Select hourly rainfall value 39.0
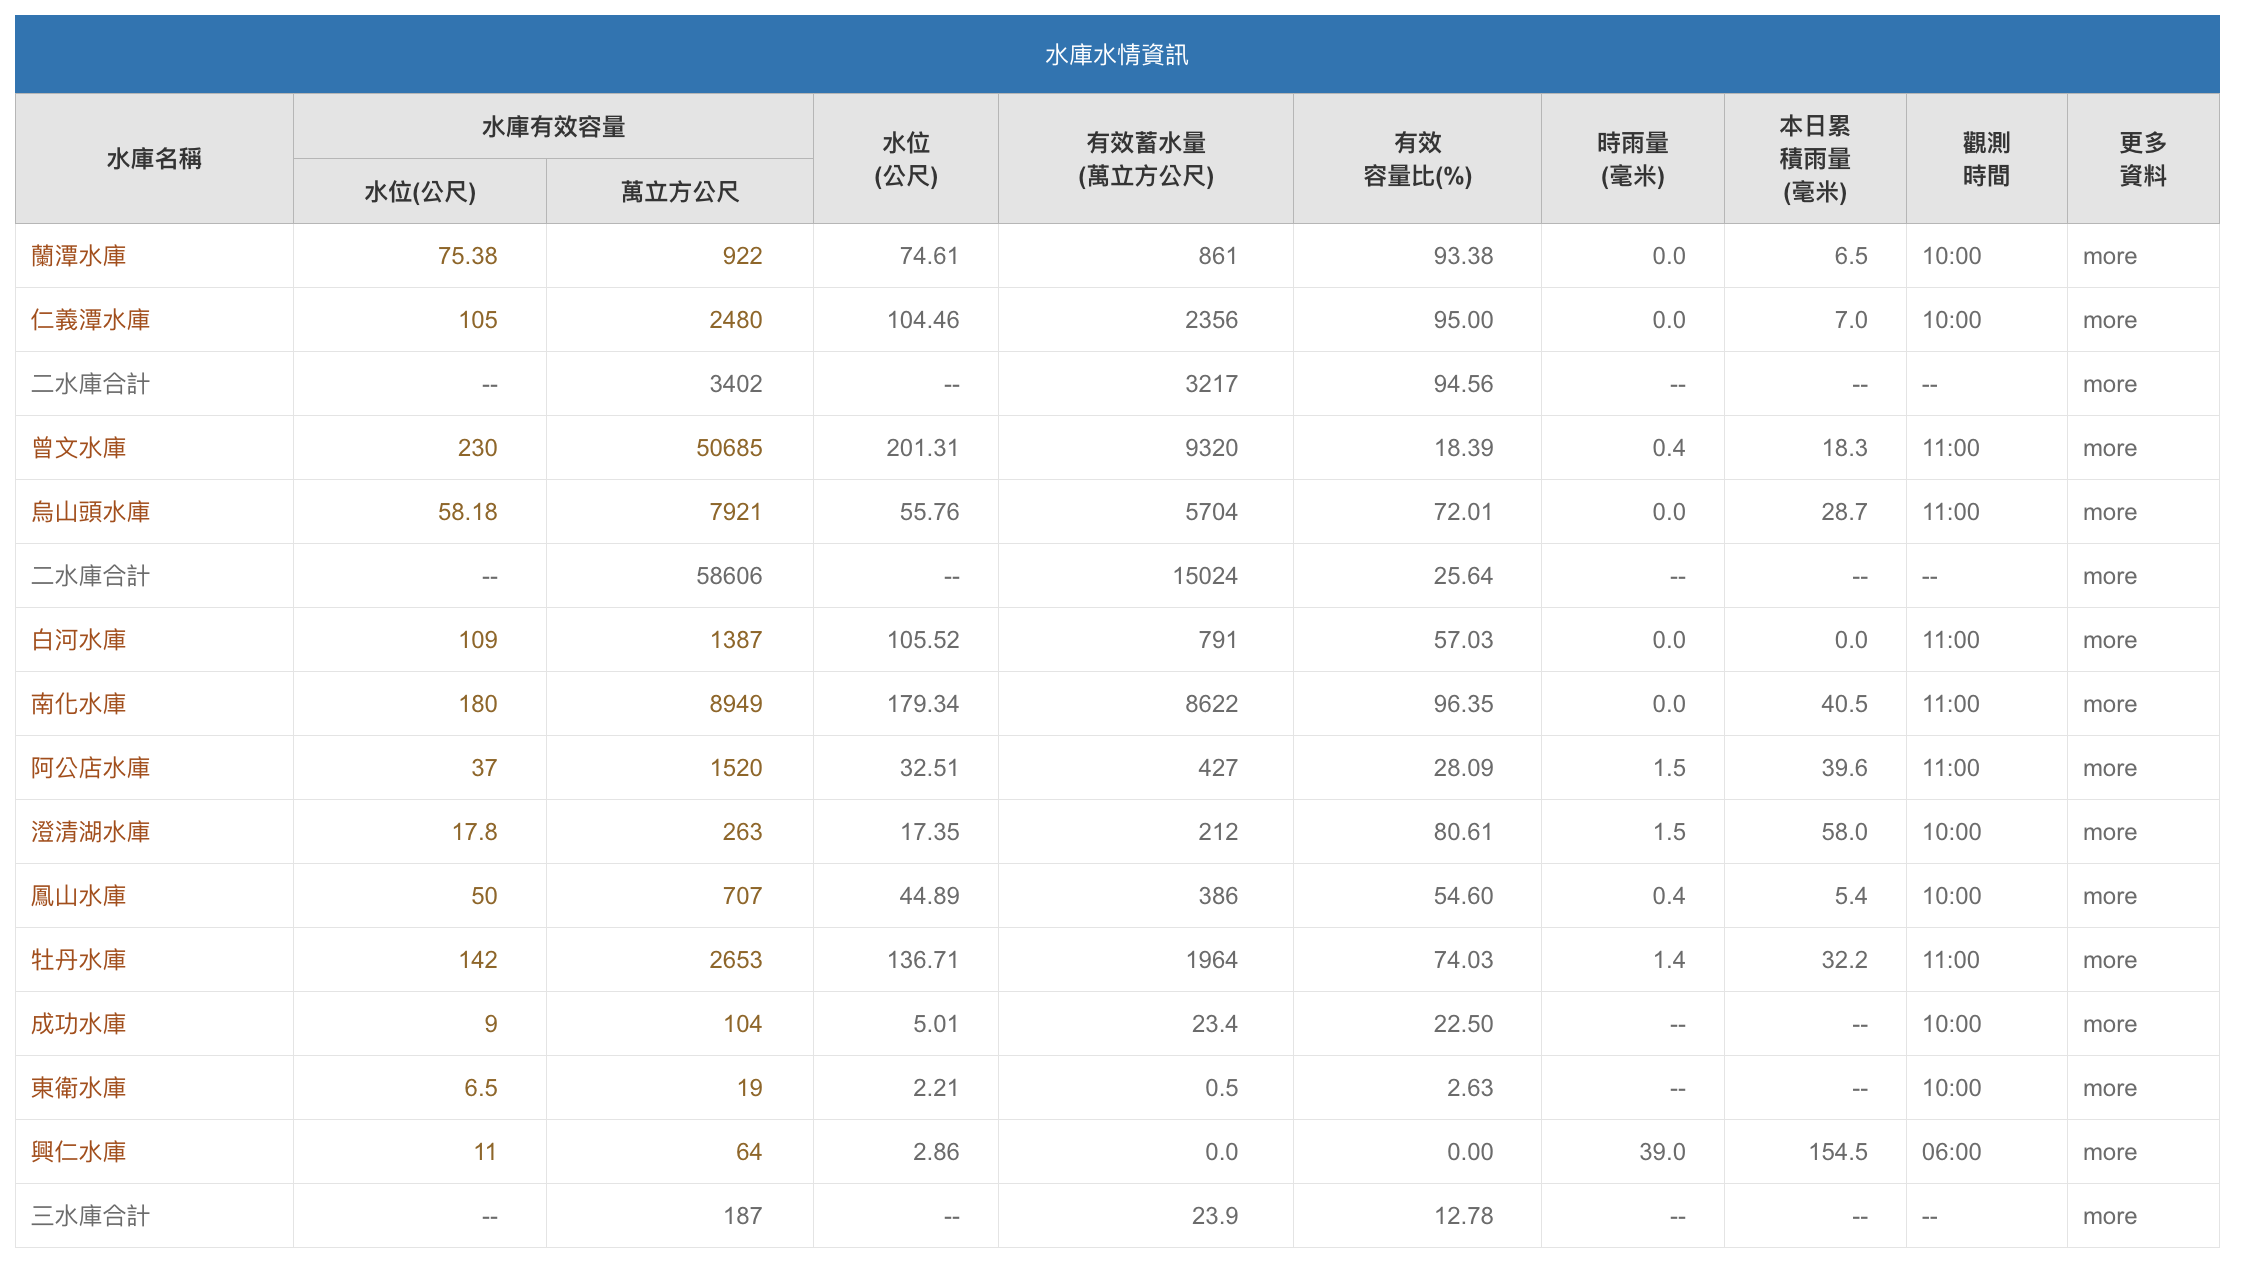Image resolution: width=2252 pixels, height=1272 pixels. pyautogui.click(x=1662, y=1152)
